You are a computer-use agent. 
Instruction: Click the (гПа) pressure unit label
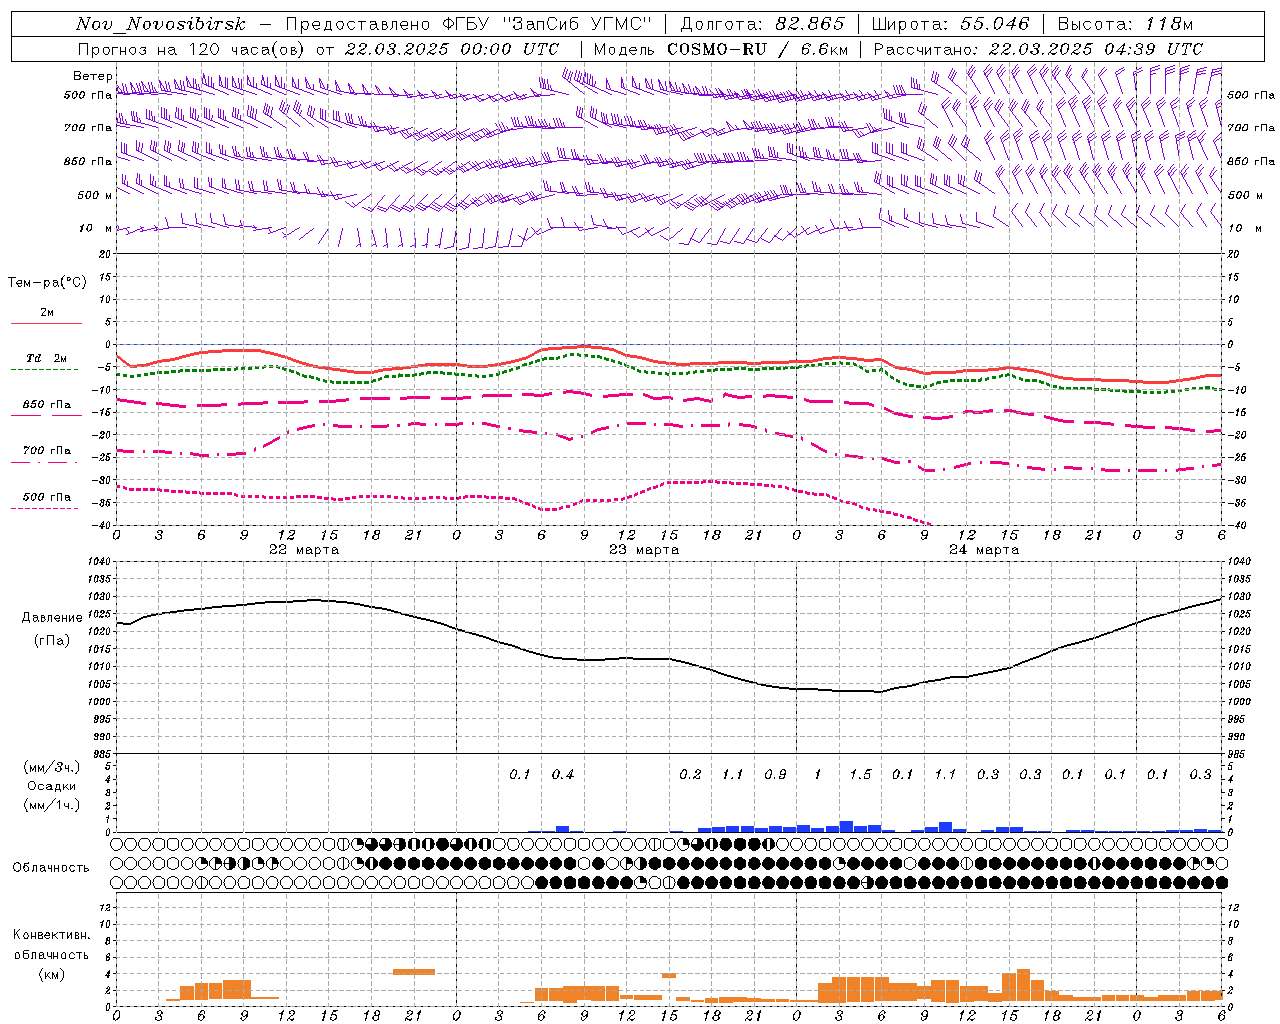click(x=52, y=640)
